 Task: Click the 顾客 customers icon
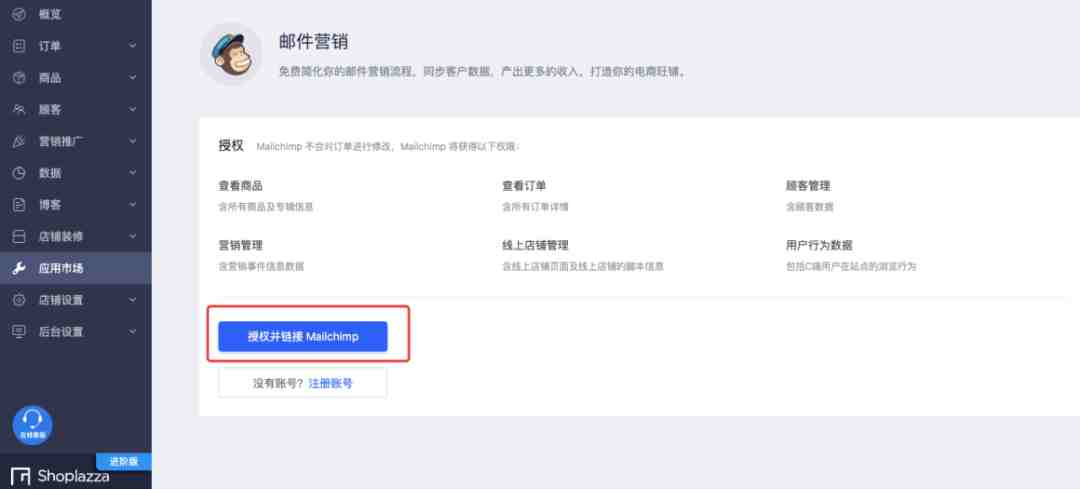(x=19, y=110)
